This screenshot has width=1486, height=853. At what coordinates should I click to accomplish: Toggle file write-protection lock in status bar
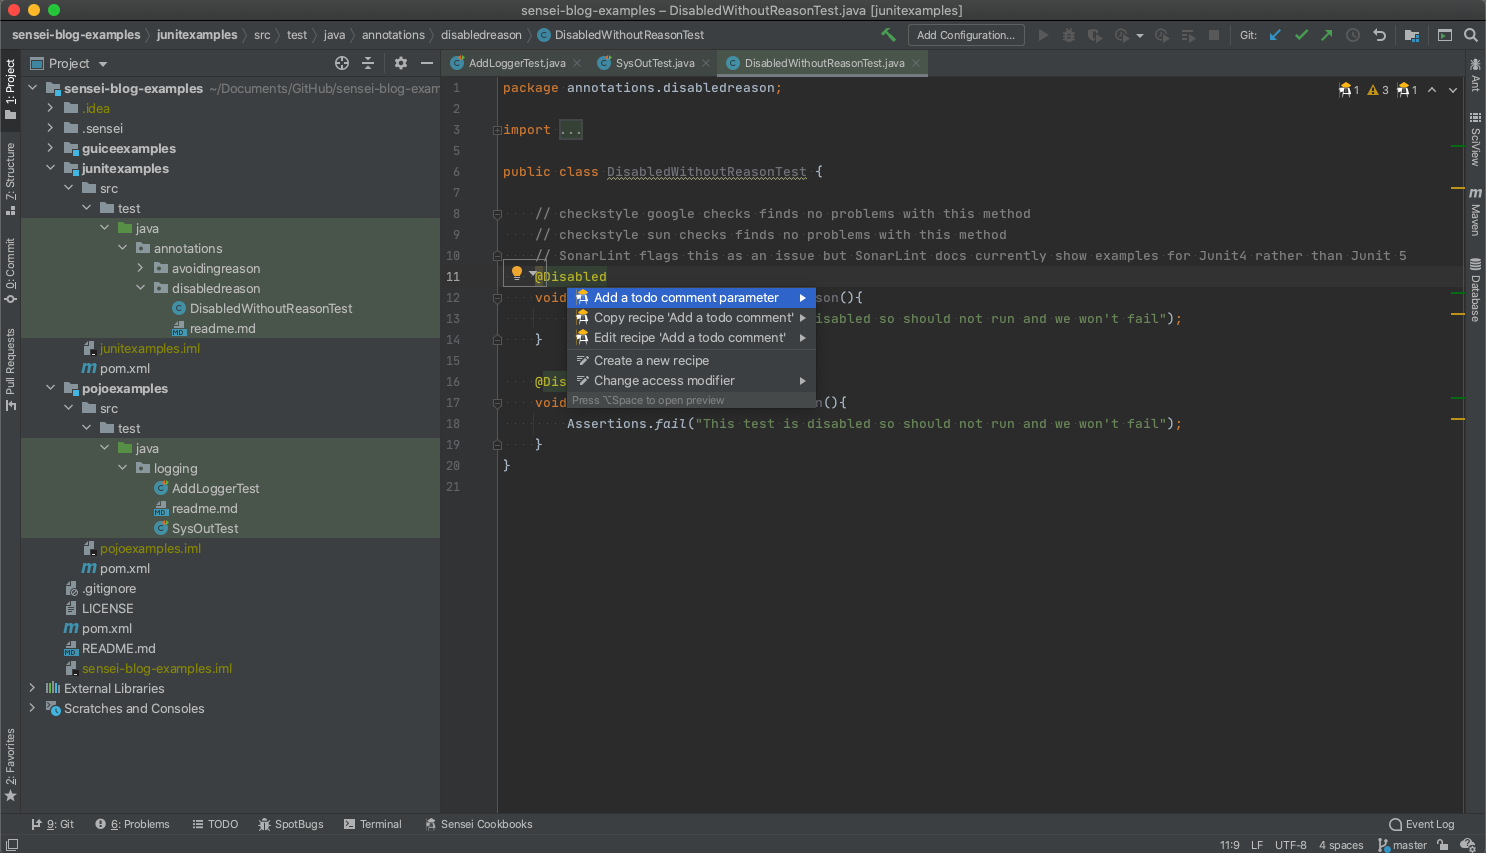coord(1442,845)
